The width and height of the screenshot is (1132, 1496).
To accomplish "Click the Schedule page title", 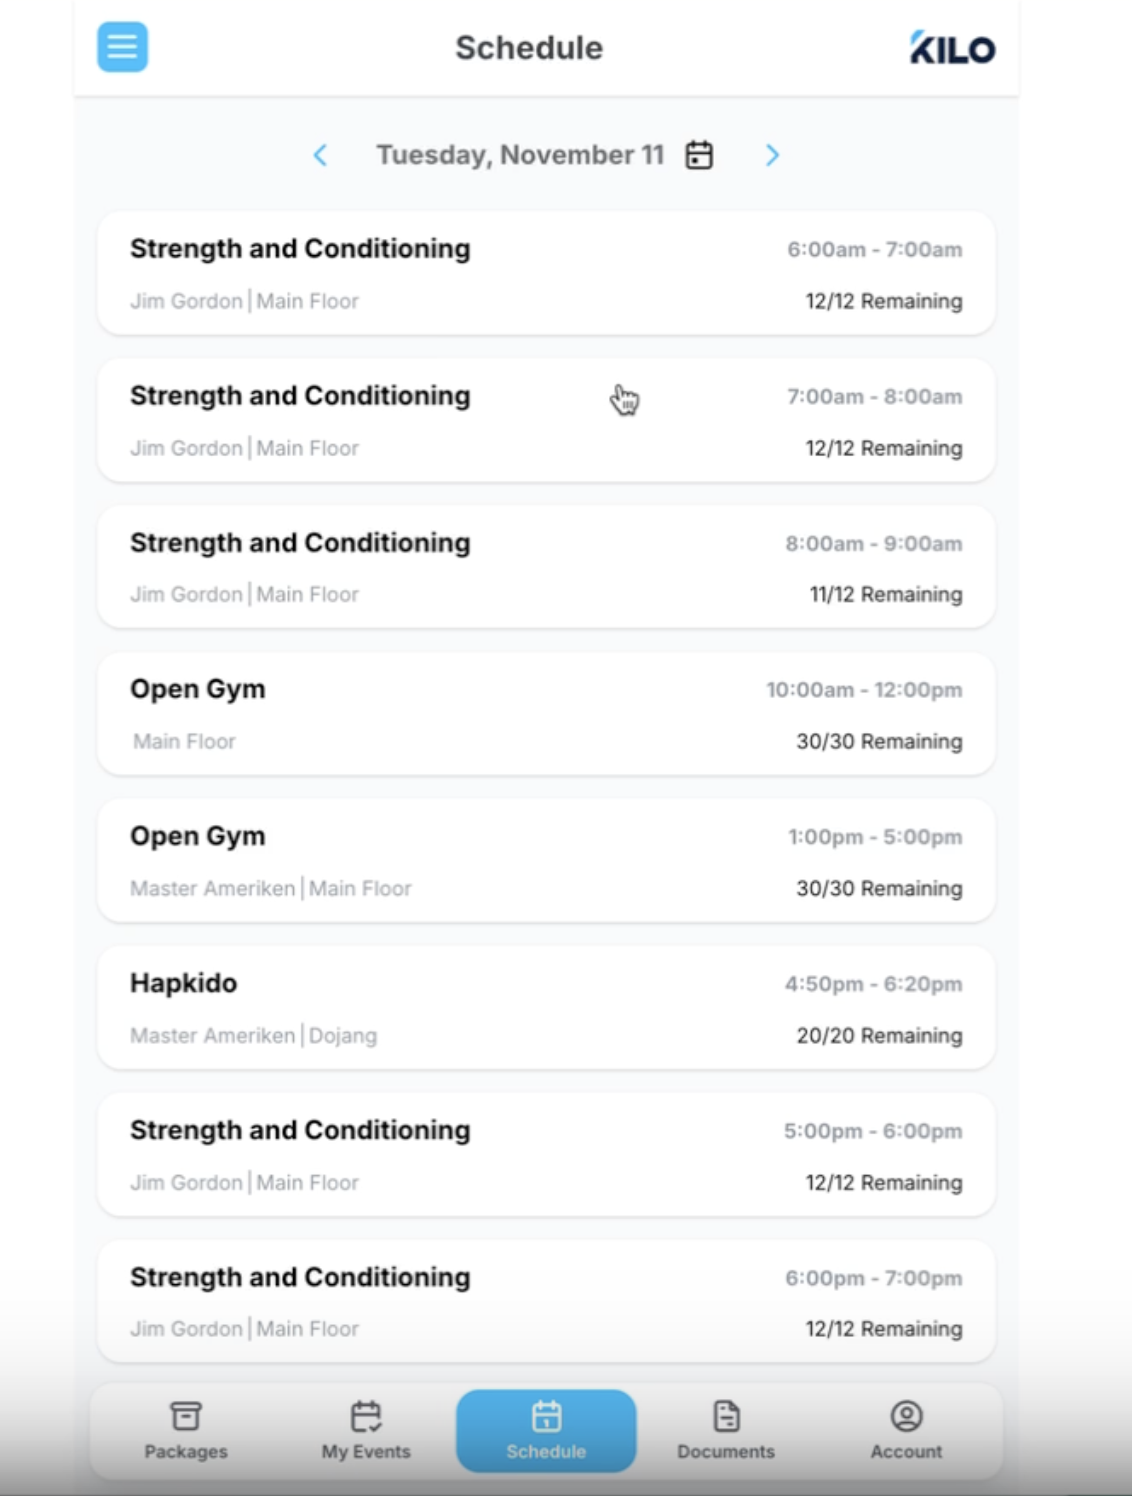I will point(529,48).
